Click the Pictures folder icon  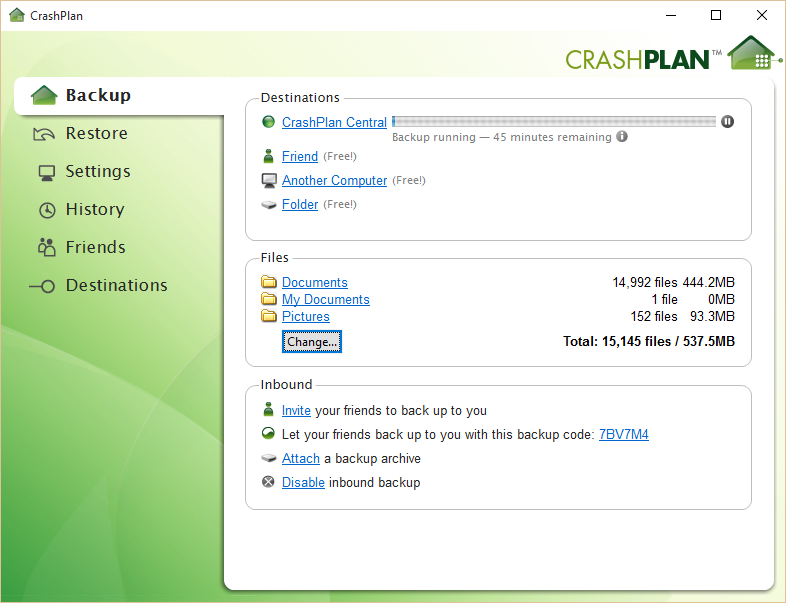point(269,316)
